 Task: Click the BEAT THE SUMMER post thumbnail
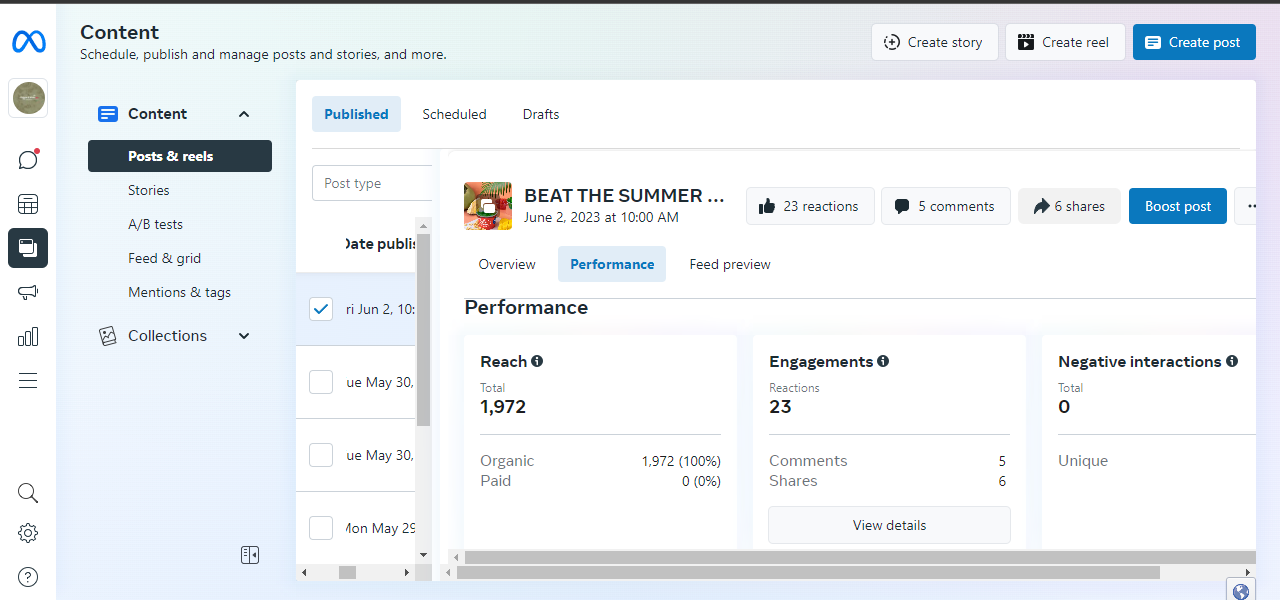coord(488,206)
